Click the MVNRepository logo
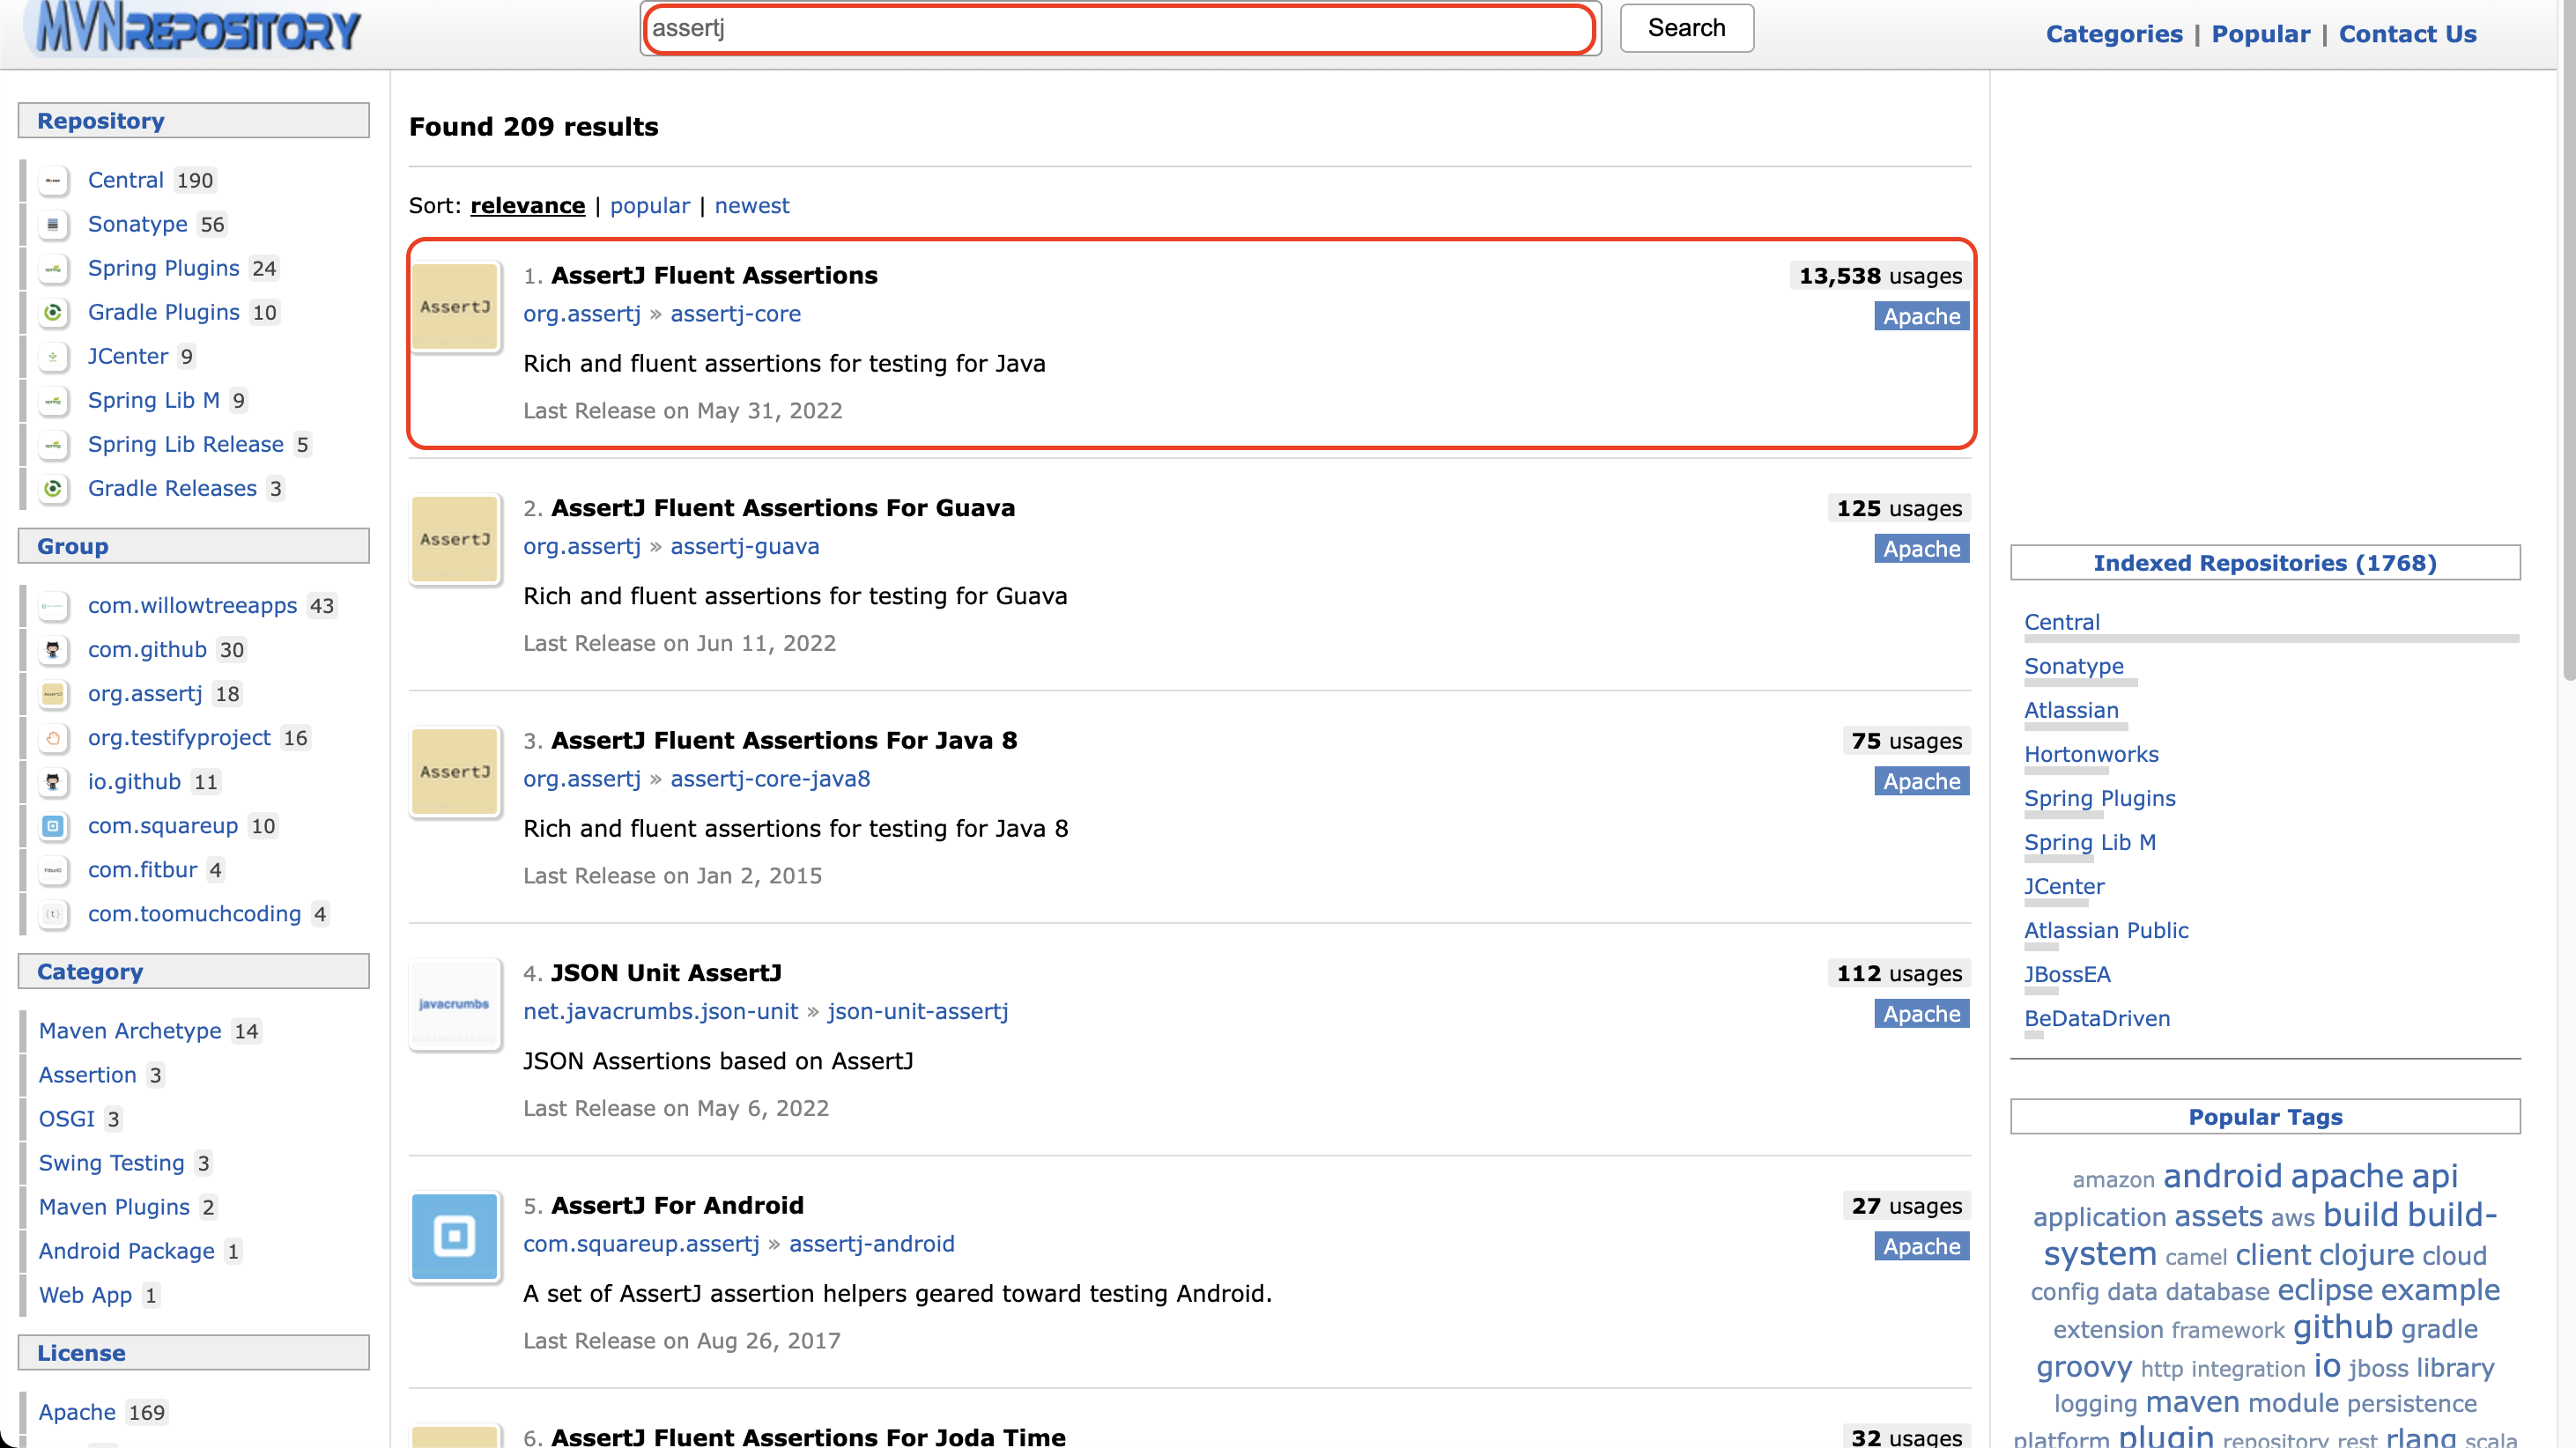 coord(198,30)
